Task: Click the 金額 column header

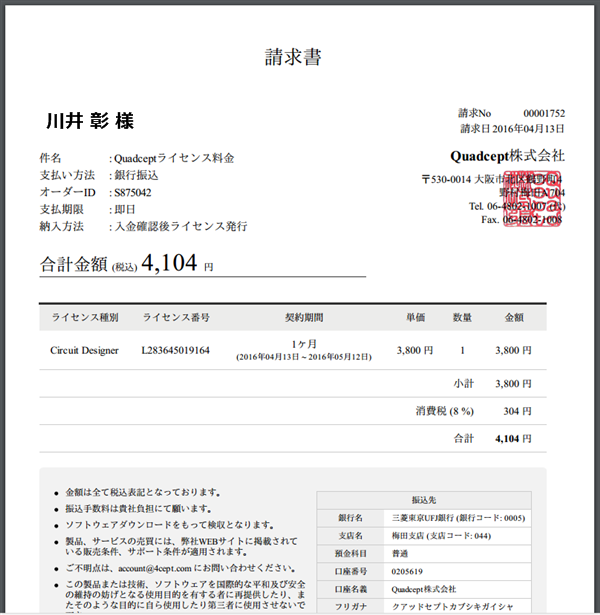Action: click(514, 317)
